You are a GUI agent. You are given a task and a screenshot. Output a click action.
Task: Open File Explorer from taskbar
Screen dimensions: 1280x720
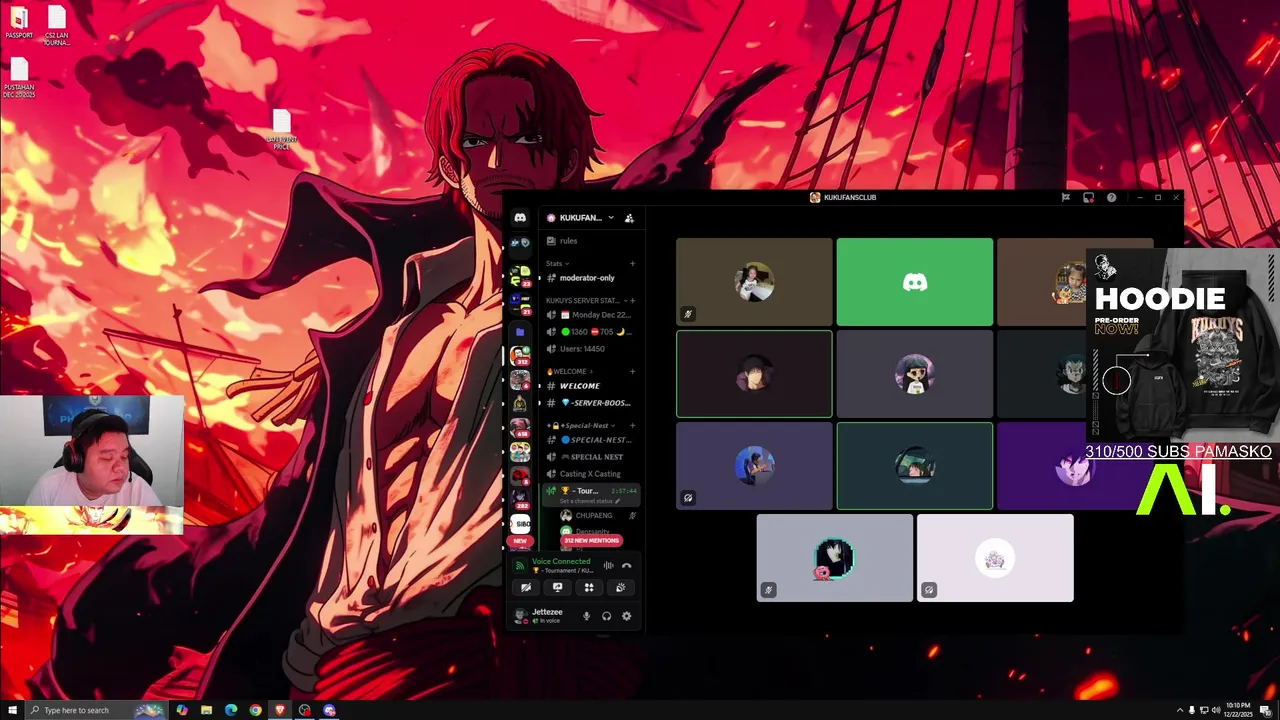[206, 710]
